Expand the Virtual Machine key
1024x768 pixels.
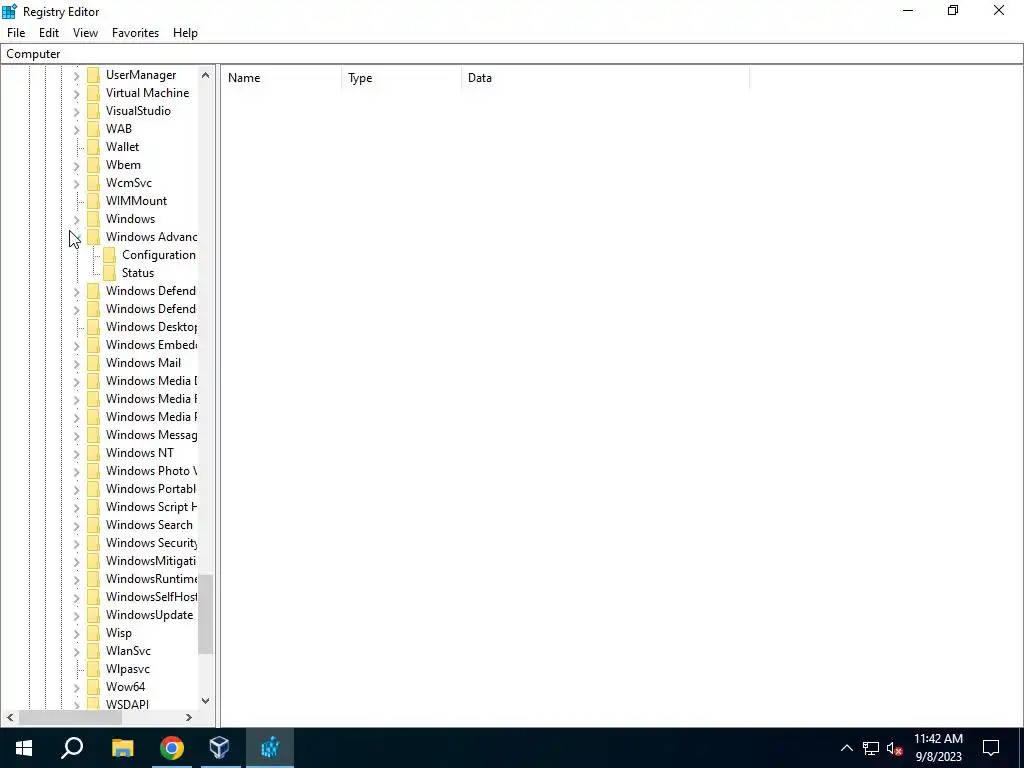[x=76, y=93]
